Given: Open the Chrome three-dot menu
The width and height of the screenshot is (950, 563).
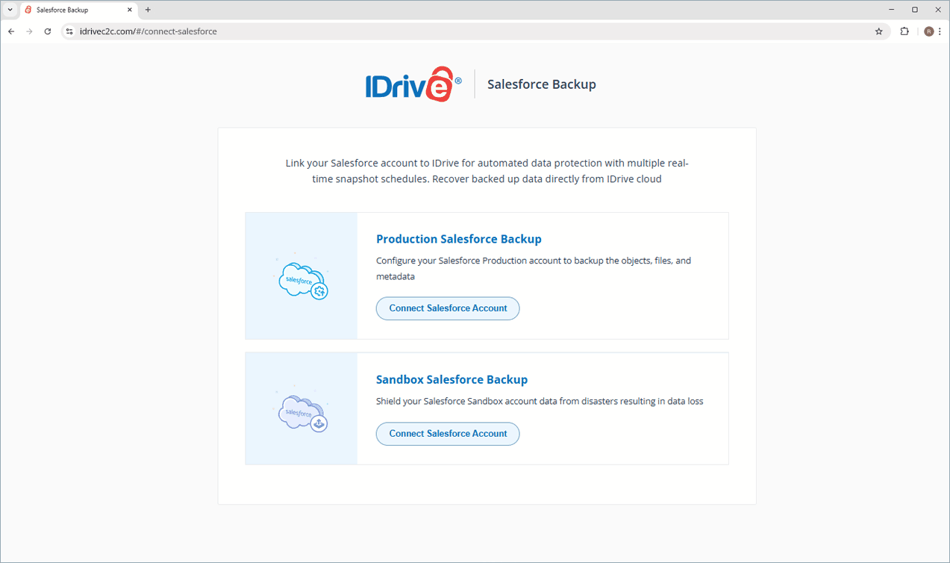Looking at the screenshot, I should (940, 31).
